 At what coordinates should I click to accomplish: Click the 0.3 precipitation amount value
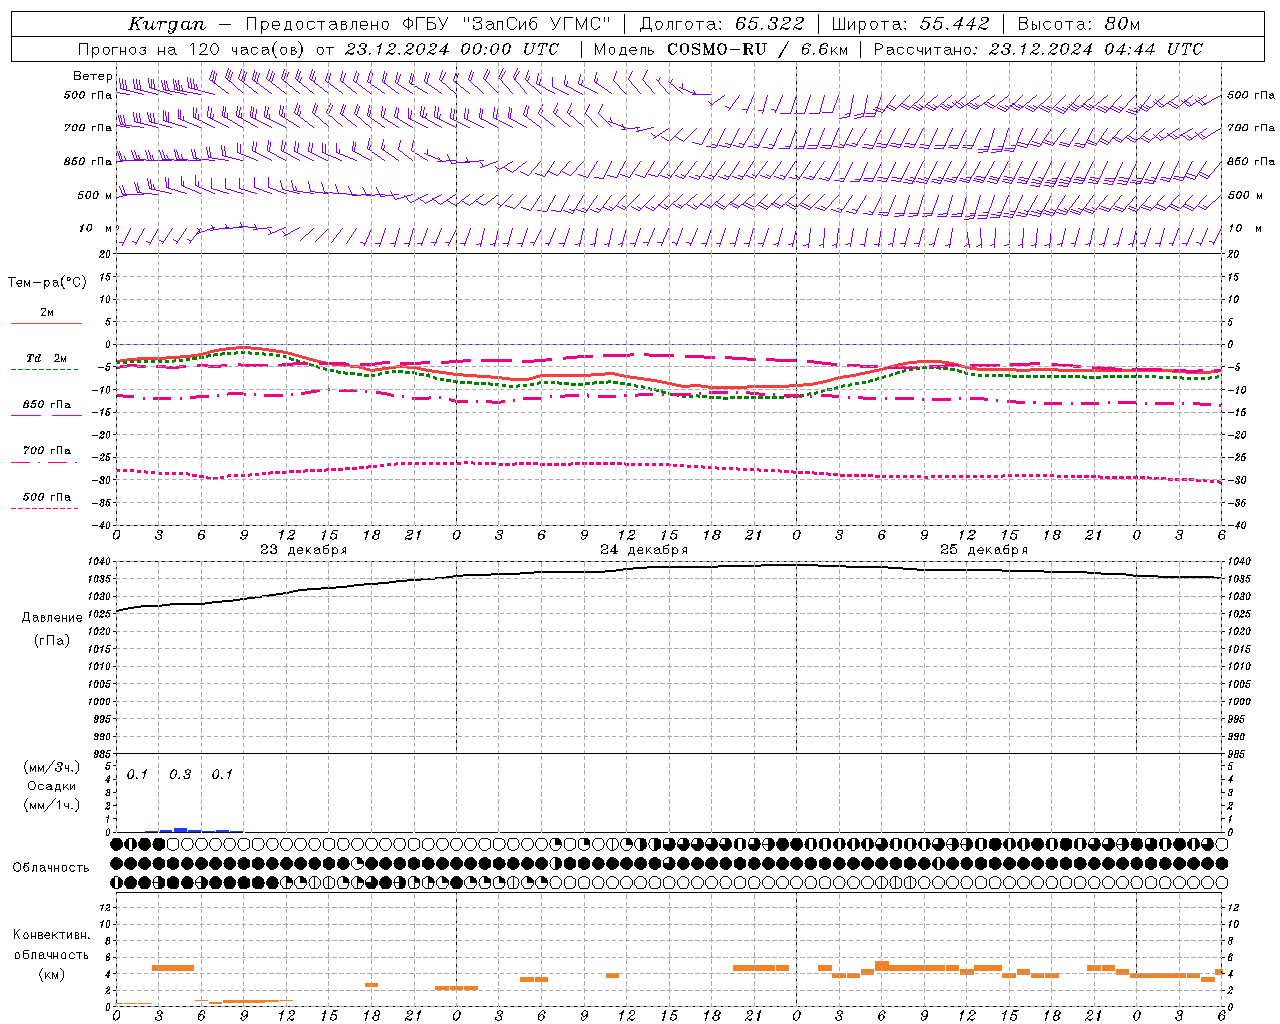point(180,775)
